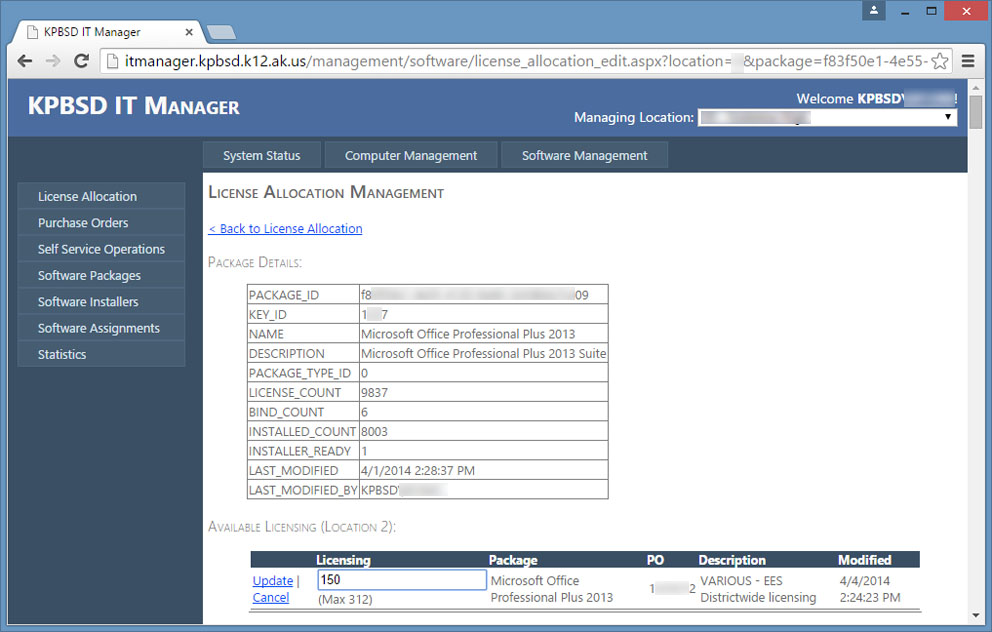
Task: Click the Chrome user profile icon
Action: [874, 10]
